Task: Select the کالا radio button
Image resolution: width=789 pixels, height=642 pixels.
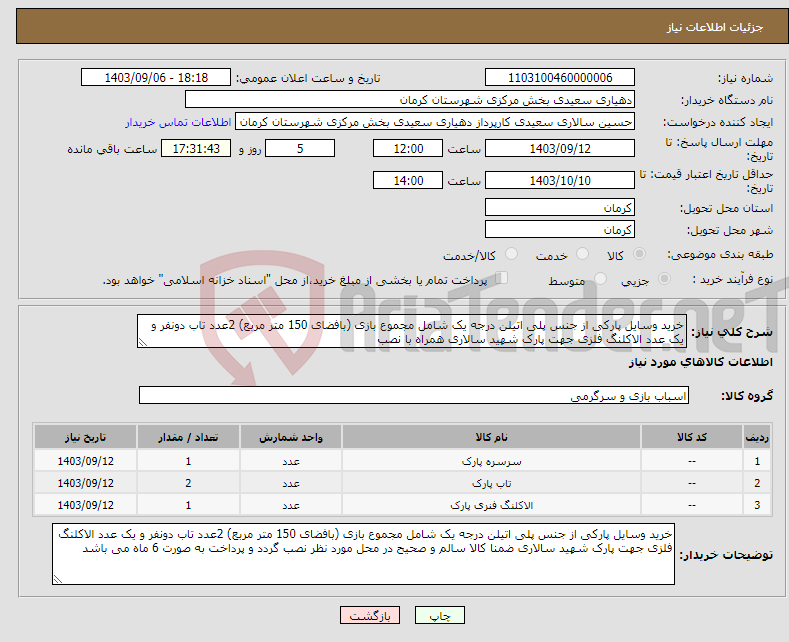Action: point(639,254)
